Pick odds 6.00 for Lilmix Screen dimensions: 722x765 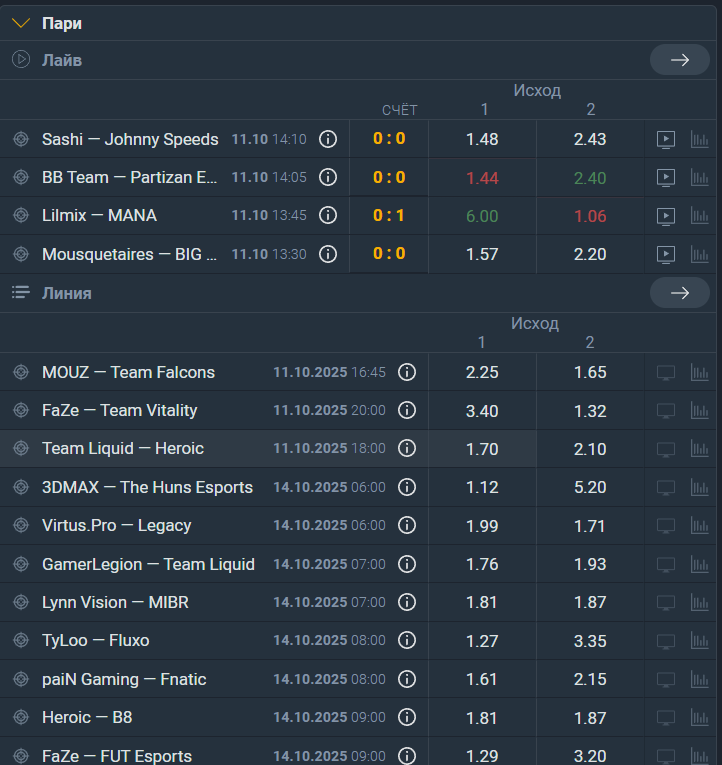tap(482, 216)
